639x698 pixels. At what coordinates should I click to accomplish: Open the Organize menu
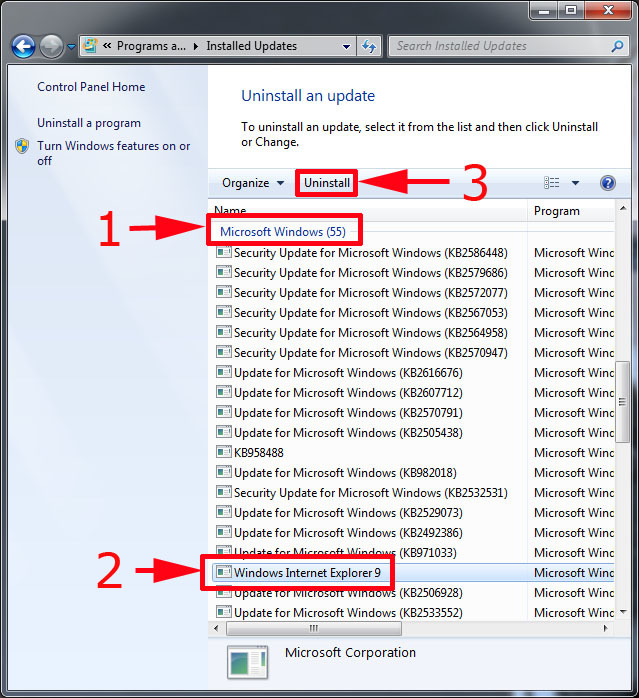coord(252,183)
